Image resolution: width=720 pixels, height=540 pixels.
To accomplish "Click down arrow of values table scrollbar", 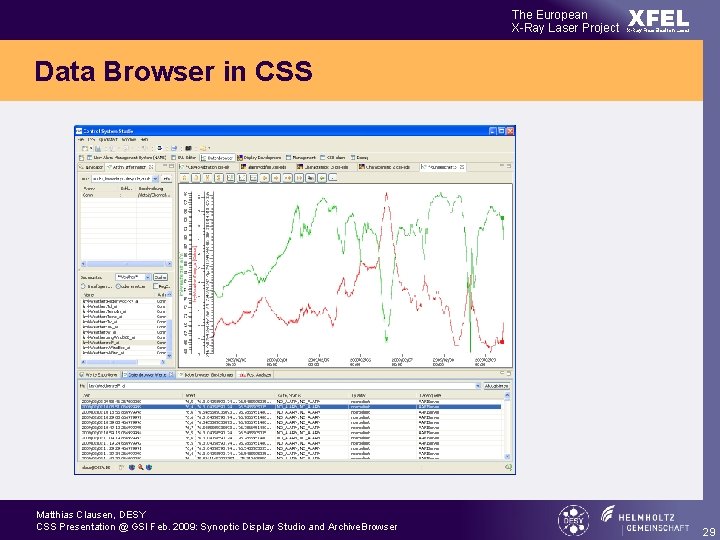I will 507,456.
